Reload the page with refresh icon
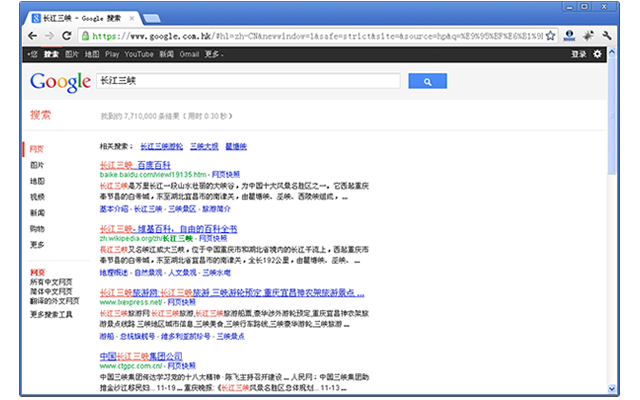 pos(67,36)
